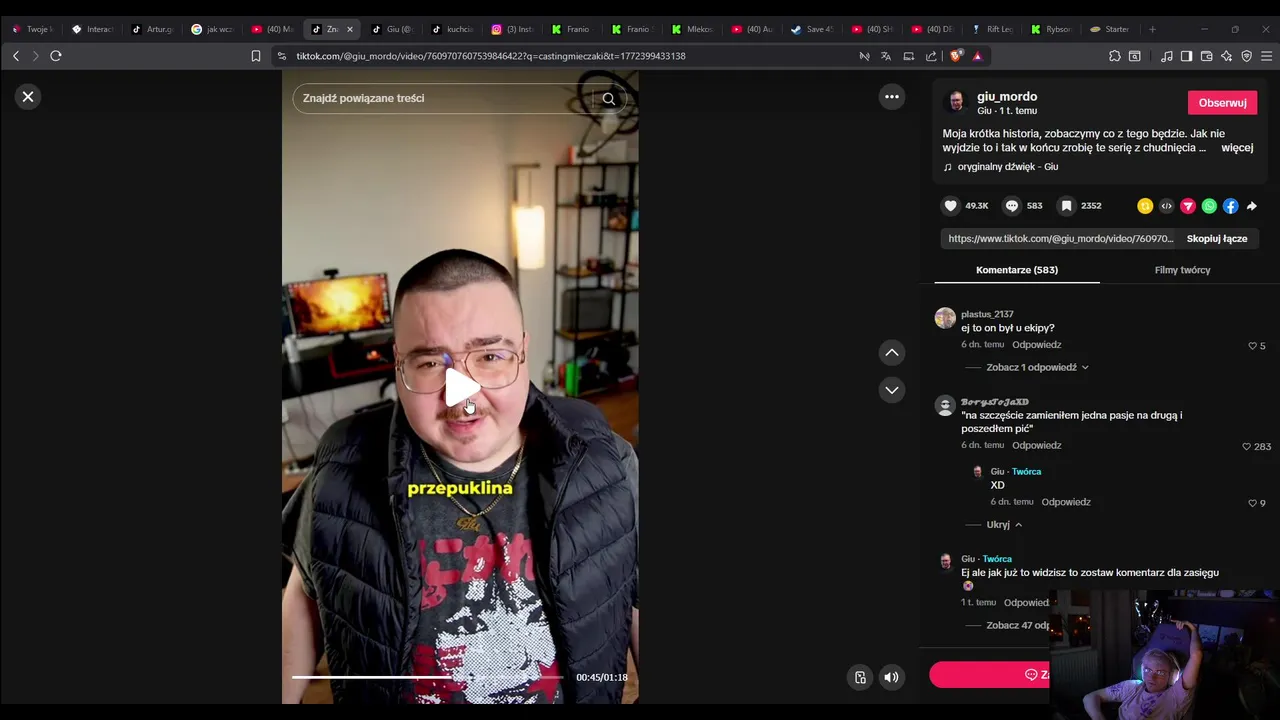Screen dimensions: 1280x720
Task: Expand 'Zobacz 1 odpowiedź' under plastus_2137
Action: [x=1037, y=367]
